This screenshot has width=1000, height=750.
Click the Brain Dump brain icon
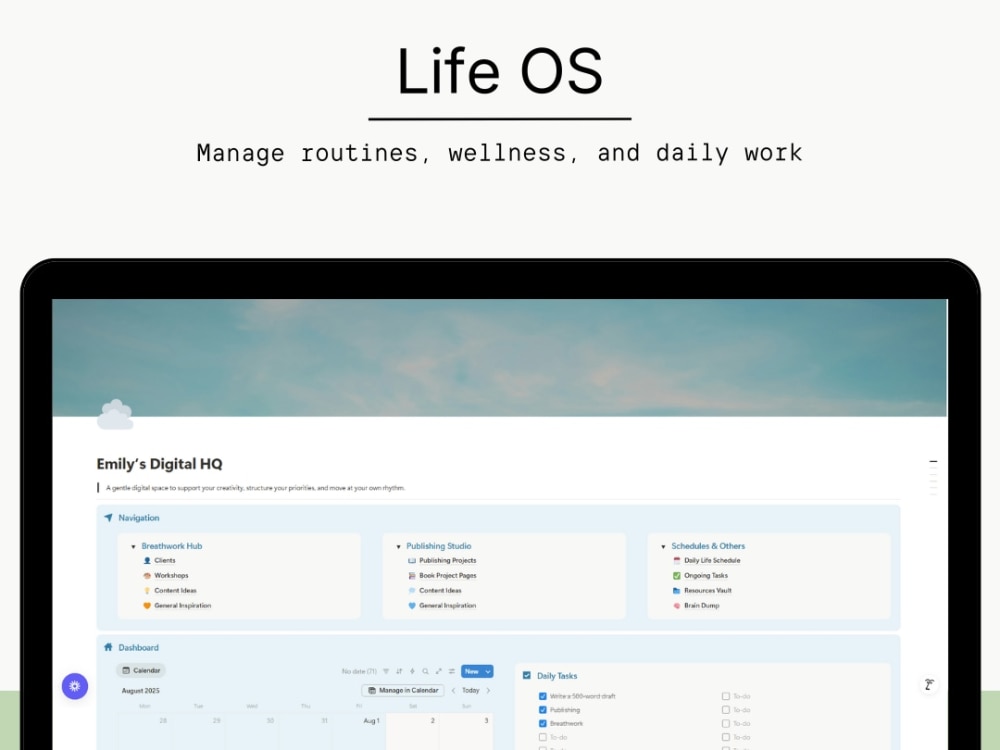pyautogui.click(x=677, y=606)
